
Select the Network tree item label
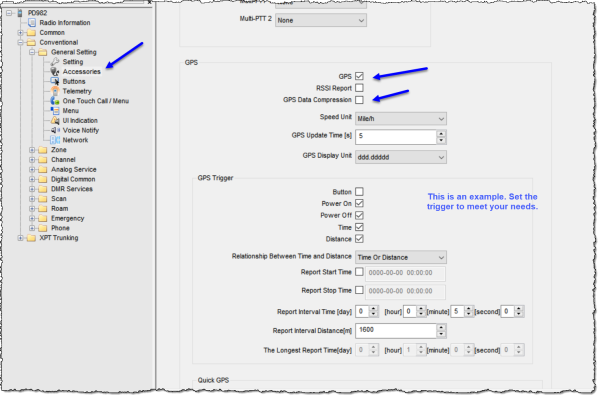(75, 140)
